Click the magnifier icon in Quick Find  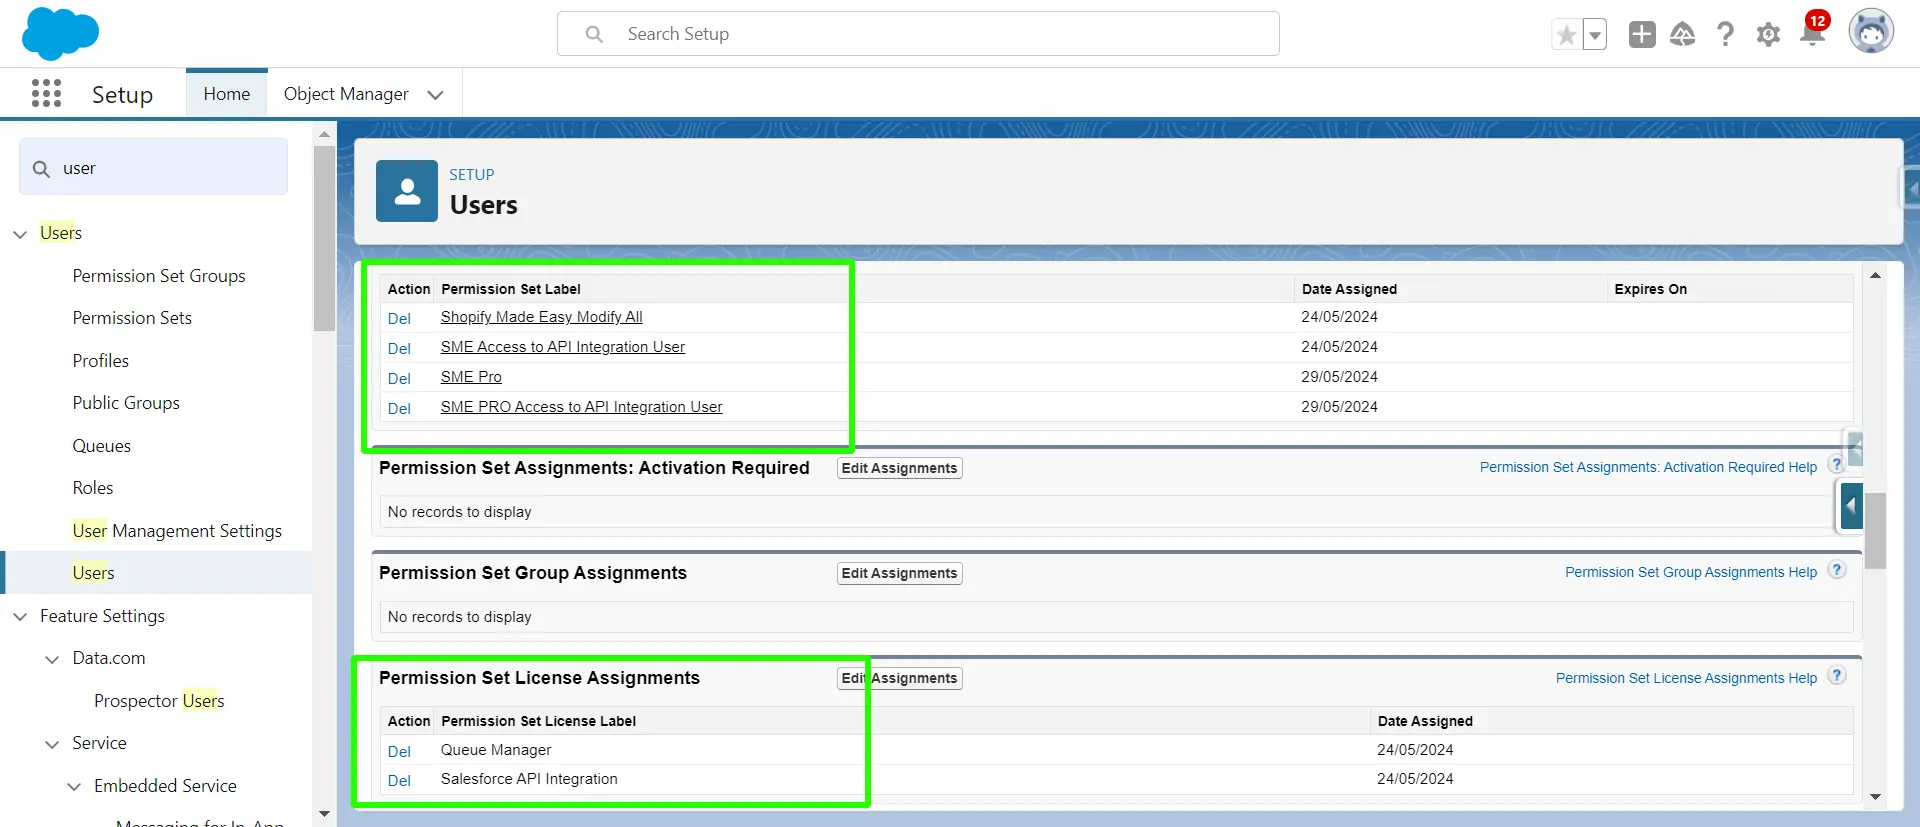[x=41, y=169]
